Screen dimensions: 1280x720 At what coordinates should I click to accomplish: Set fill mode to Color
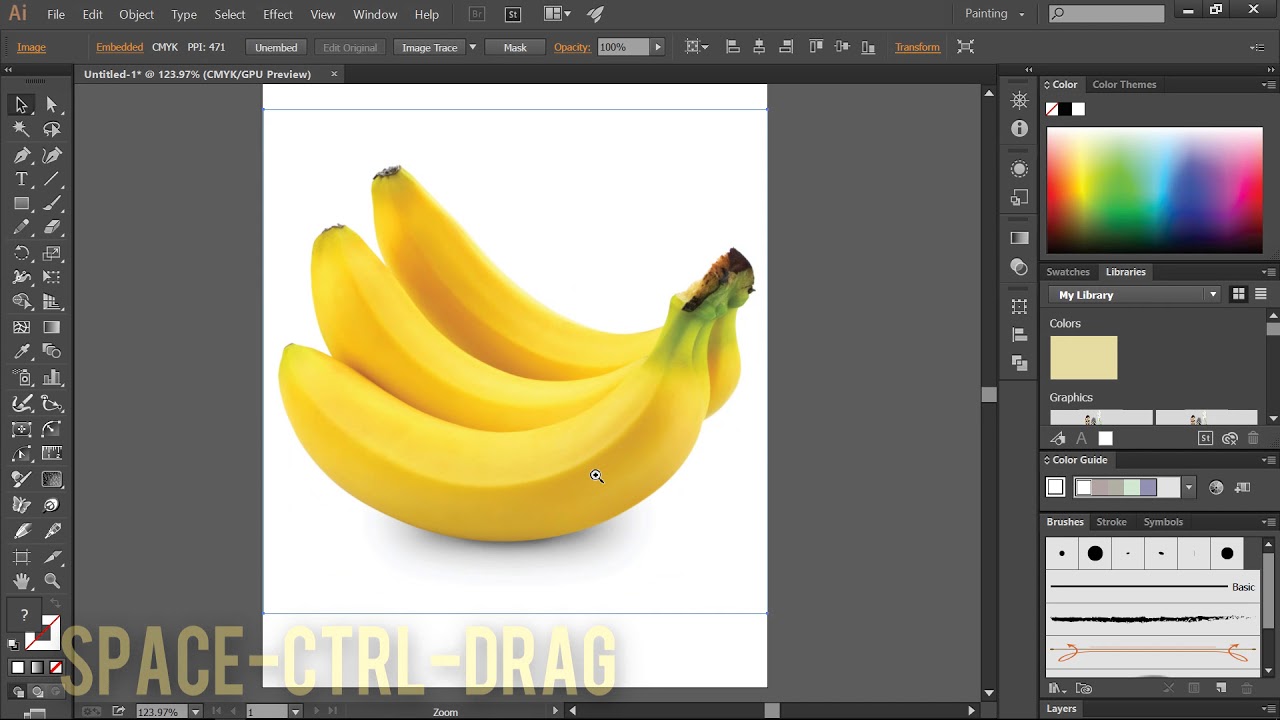(18, 668)
